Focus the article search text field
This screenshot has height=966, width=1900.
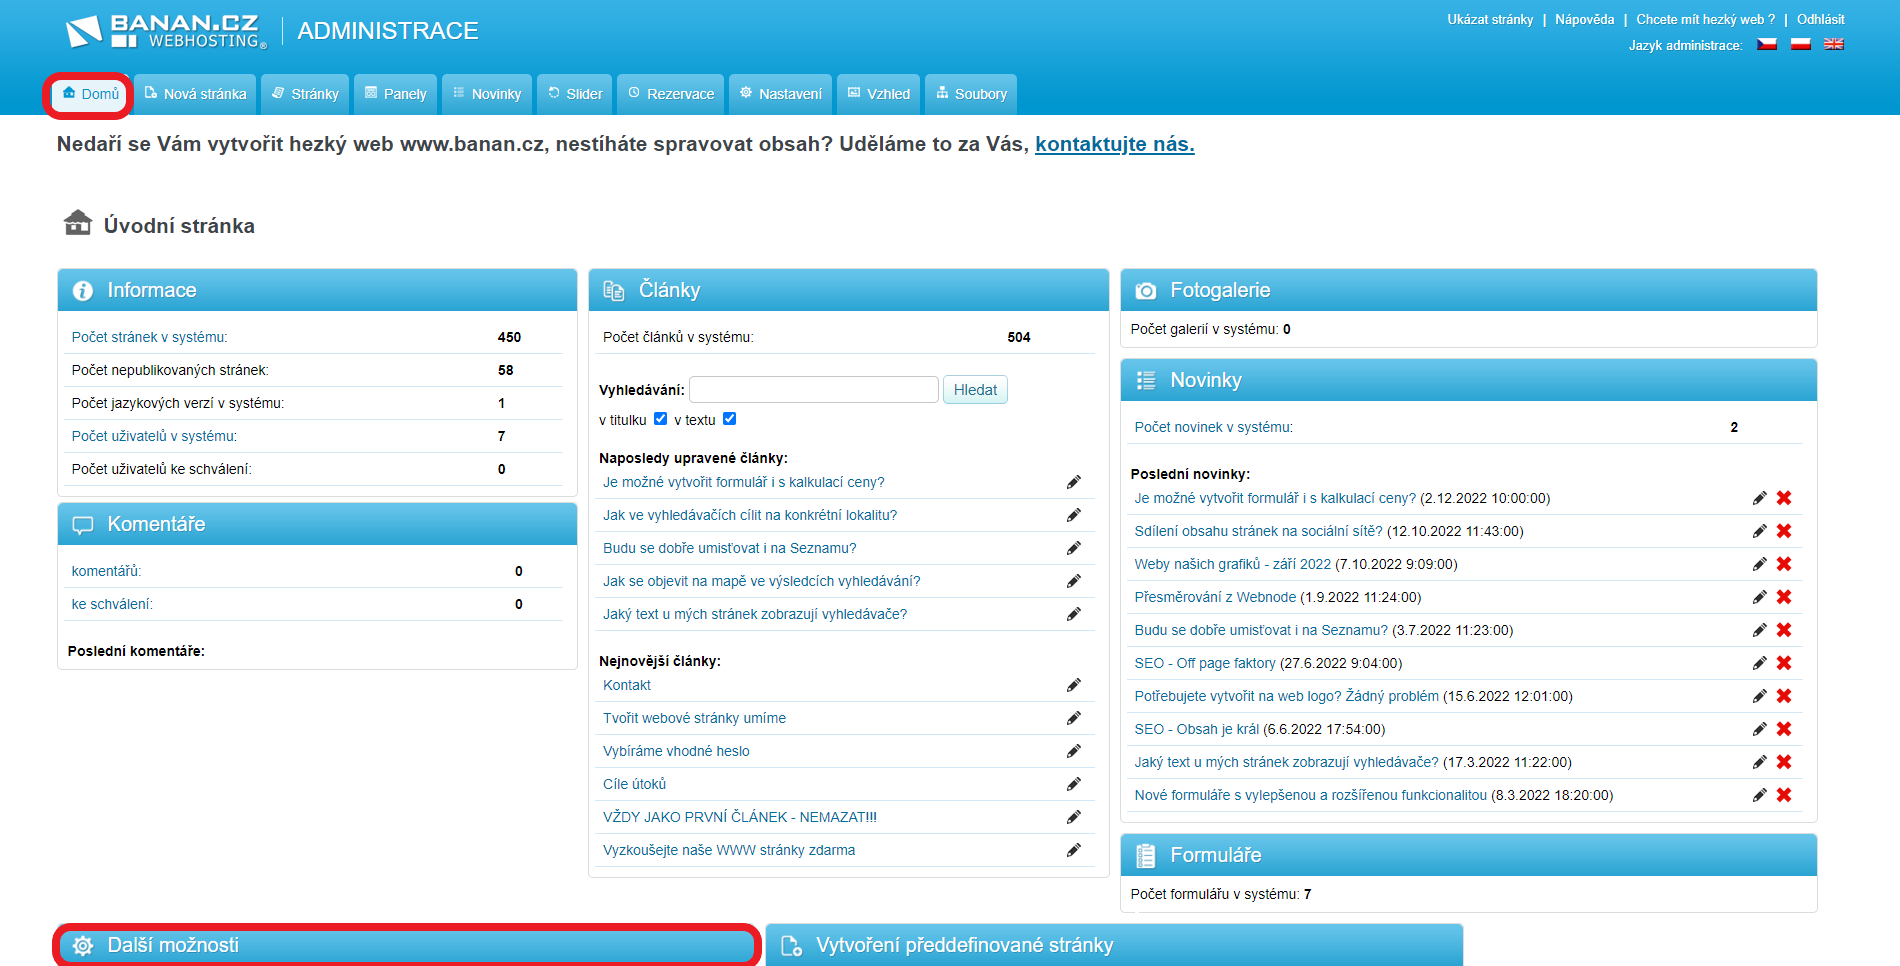pos(813,390)
